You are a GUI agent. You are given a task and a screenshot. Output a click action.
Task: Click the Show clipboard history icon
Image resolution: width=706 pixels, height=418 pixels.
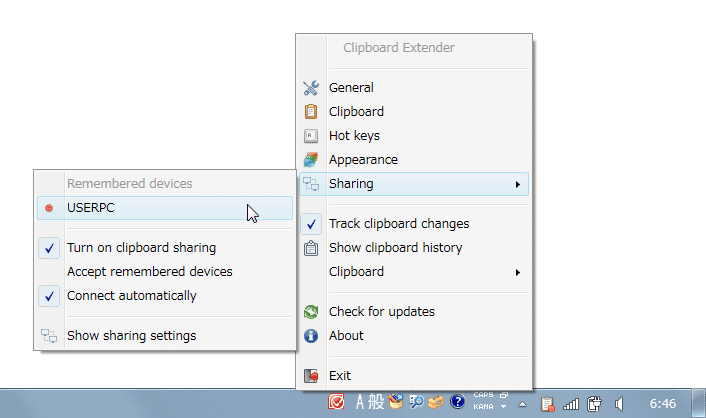(311, 248)
